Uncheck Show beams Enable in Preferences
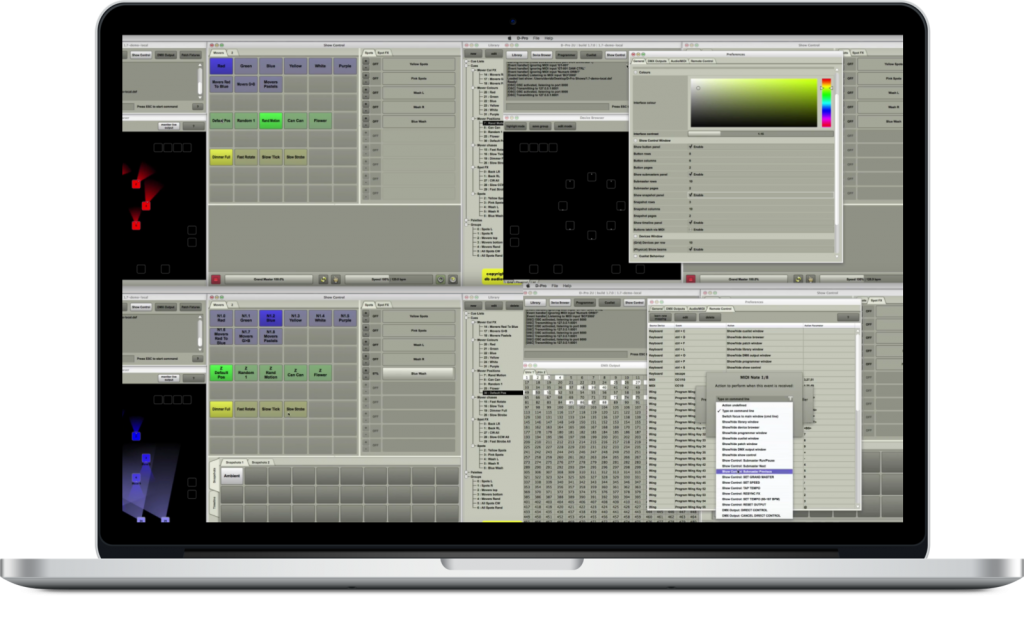This screenshot has height=617, width=1024. tap(691, 249)
